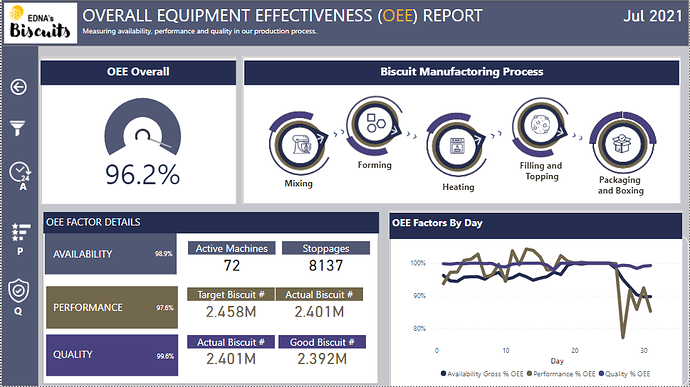This screenshot has width=690, height=387.
Task: Click the 96.2% overall OEE value
Action: pos(143,174)
